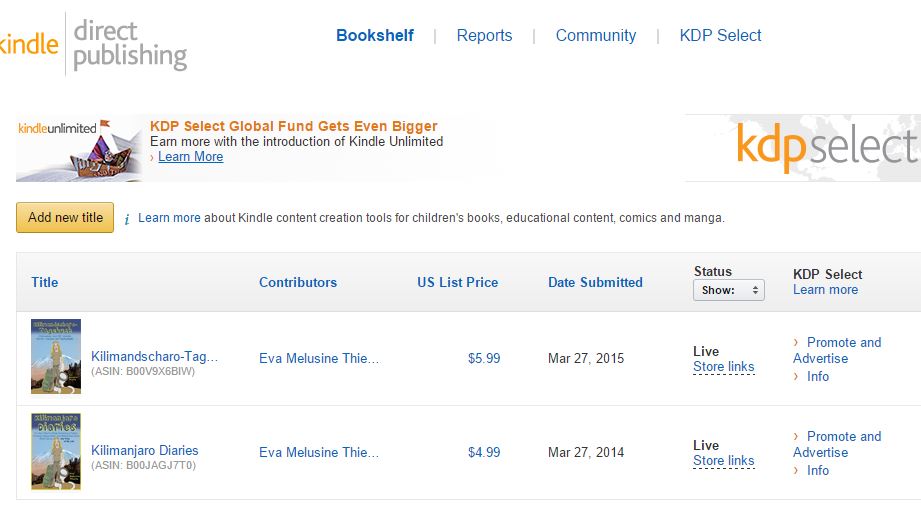Open Store links for Kilimanjaro Diaries
Image resolution: width=921 pixels, height=508 pixels.
(x=723, y=461)
